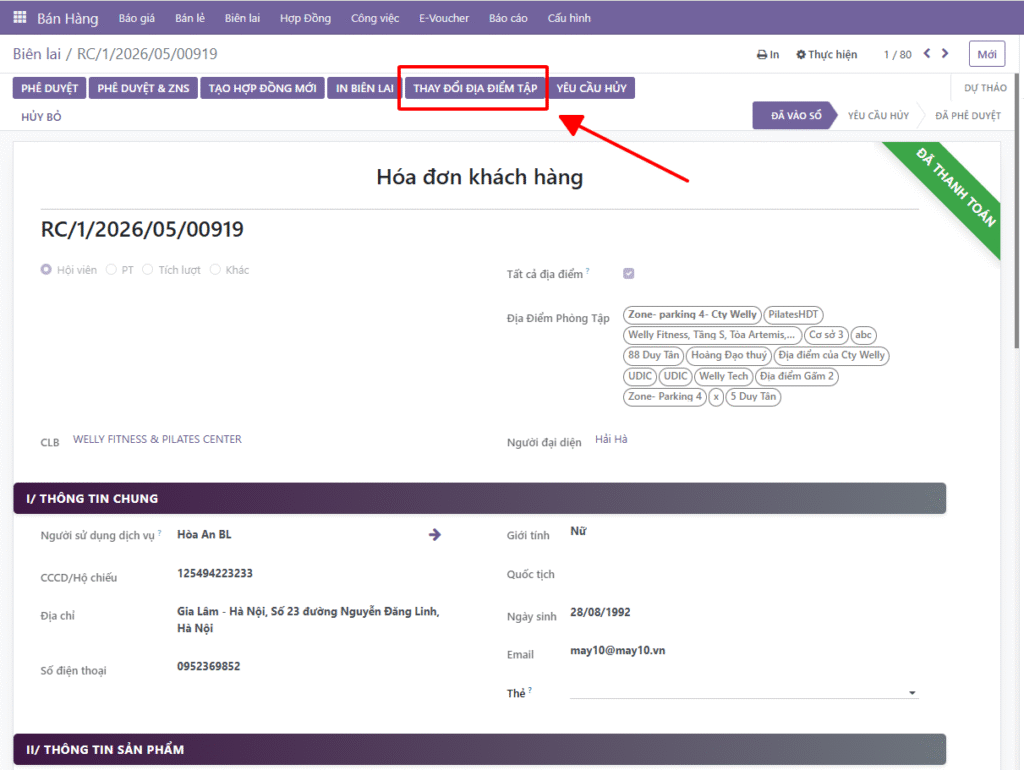The width and height of the screenshot is (1024, 770).
Task: Open the Cấu hình menu
Action: (x=569, y=18)
